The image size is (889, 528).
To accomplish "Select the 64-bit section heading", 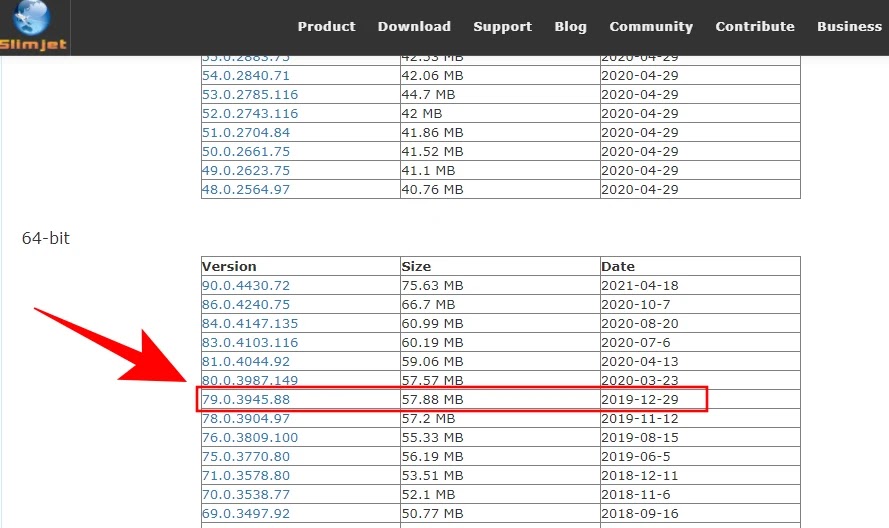I will [x=45, y=238].
